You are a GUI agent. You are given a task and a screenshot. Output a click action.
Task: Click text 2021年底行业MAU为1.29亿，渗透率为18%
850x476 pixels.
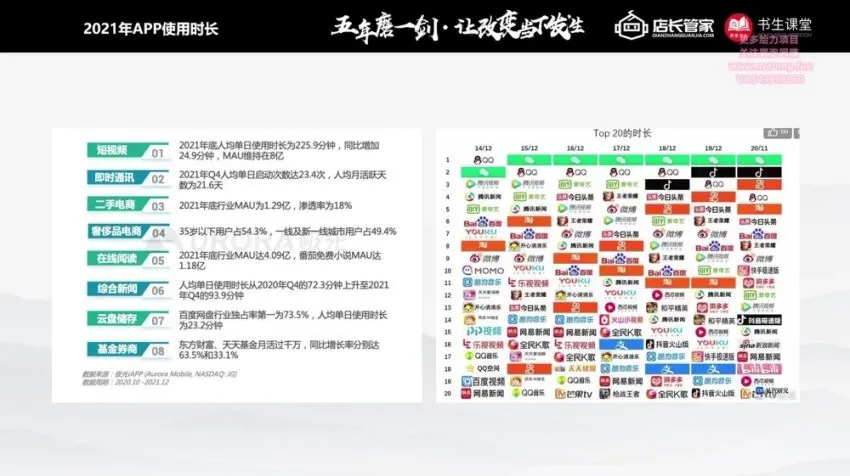pos(265,205)
